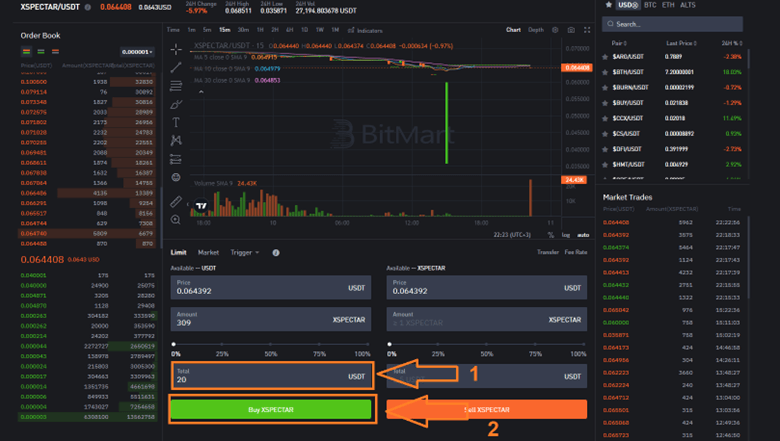Image resolution: width=780 pixels, height=441 pixels.
Task: Expand the Trigger order type dropdown
Action: click(245, 253)
